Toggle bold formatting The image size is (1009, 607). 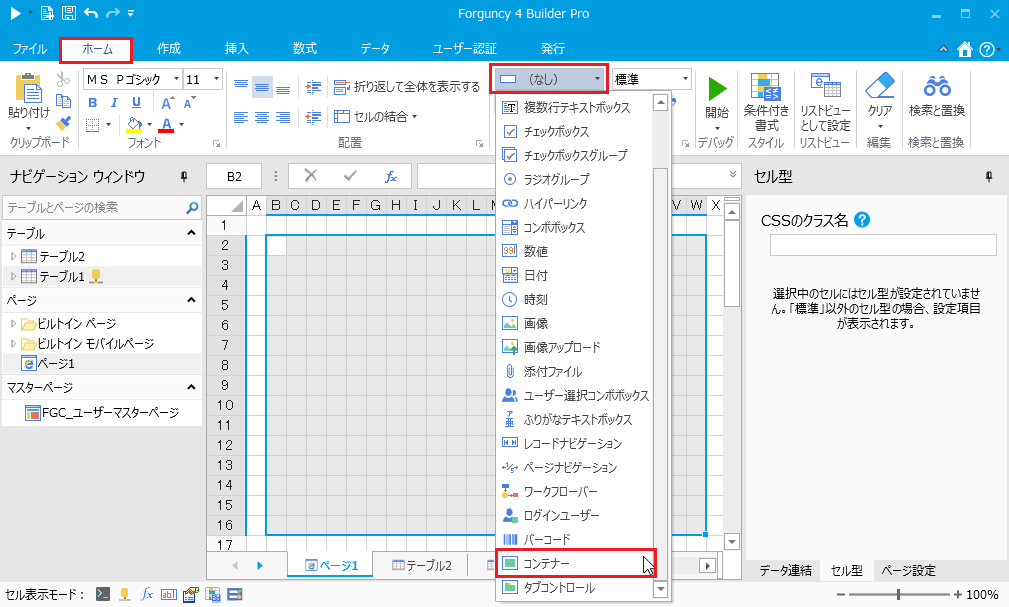pyautogui.click(x=92, y=102)
